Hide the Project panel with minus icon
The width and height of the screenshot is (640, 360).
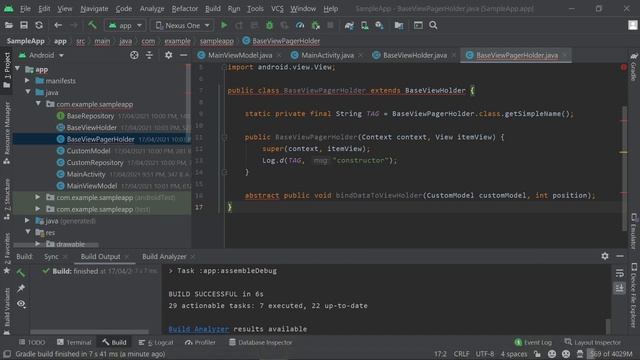click(x=184, y=55)
